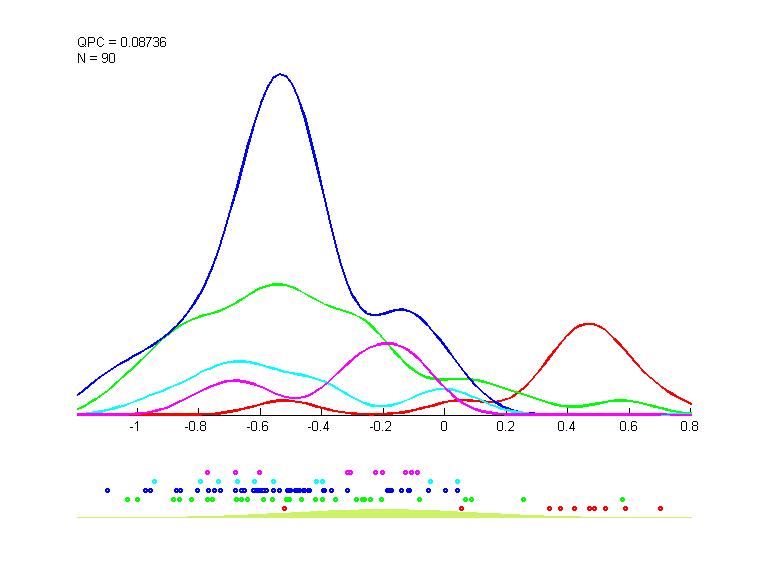Select the -0.8 x-axis tick label
Viewport: 768px width, 576px height.
click(x=196, y=426)
